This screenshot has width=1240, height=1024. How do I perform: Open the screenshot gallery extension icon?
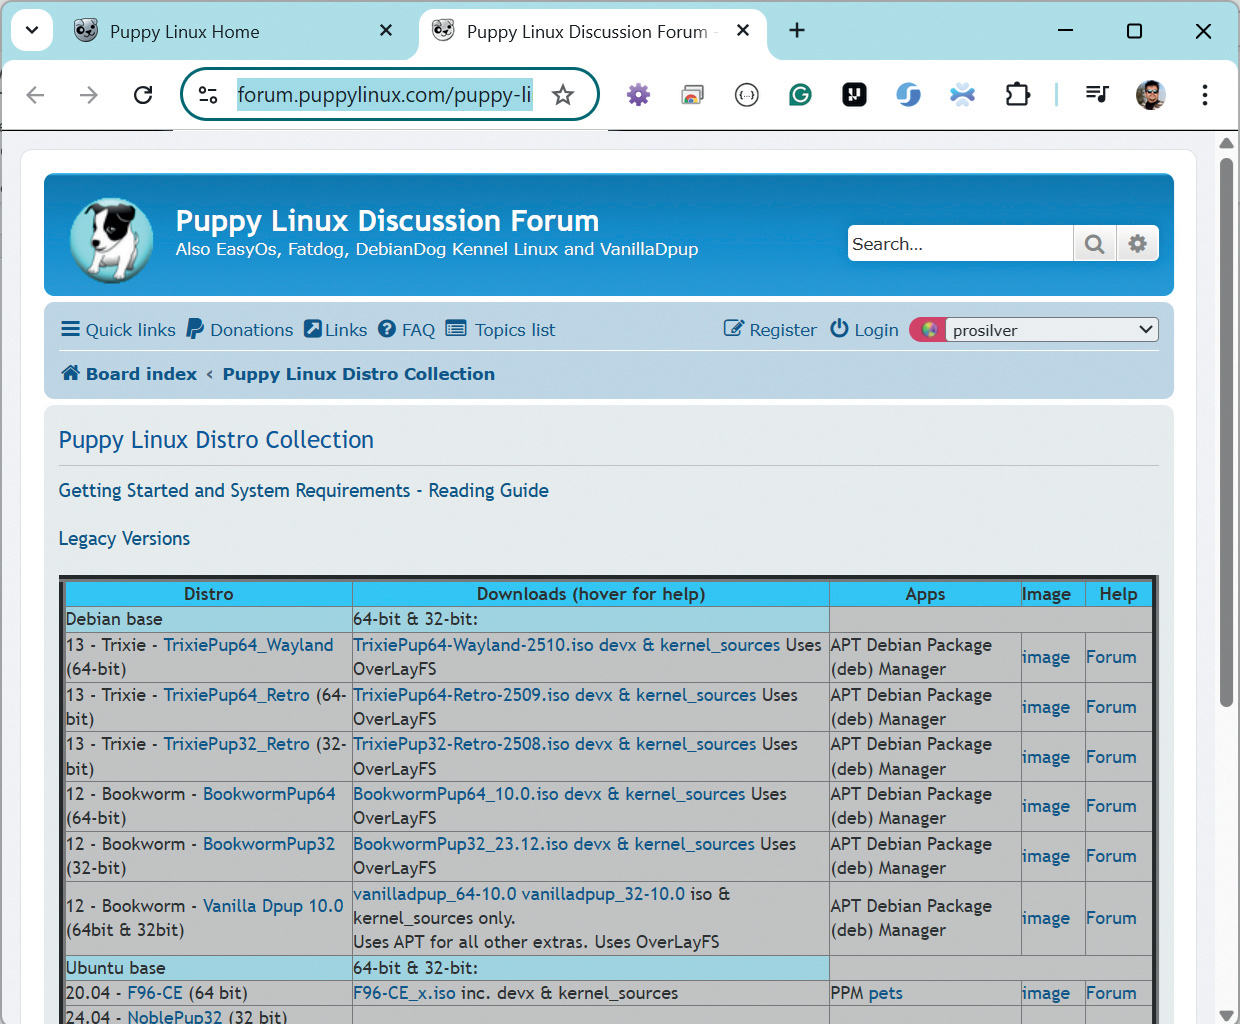coord(692,95)
